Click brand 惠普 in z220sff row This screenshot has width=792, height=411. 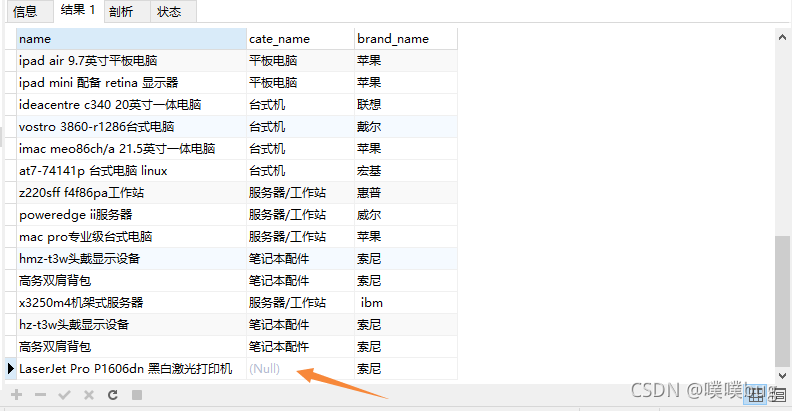tap(406, 192)
